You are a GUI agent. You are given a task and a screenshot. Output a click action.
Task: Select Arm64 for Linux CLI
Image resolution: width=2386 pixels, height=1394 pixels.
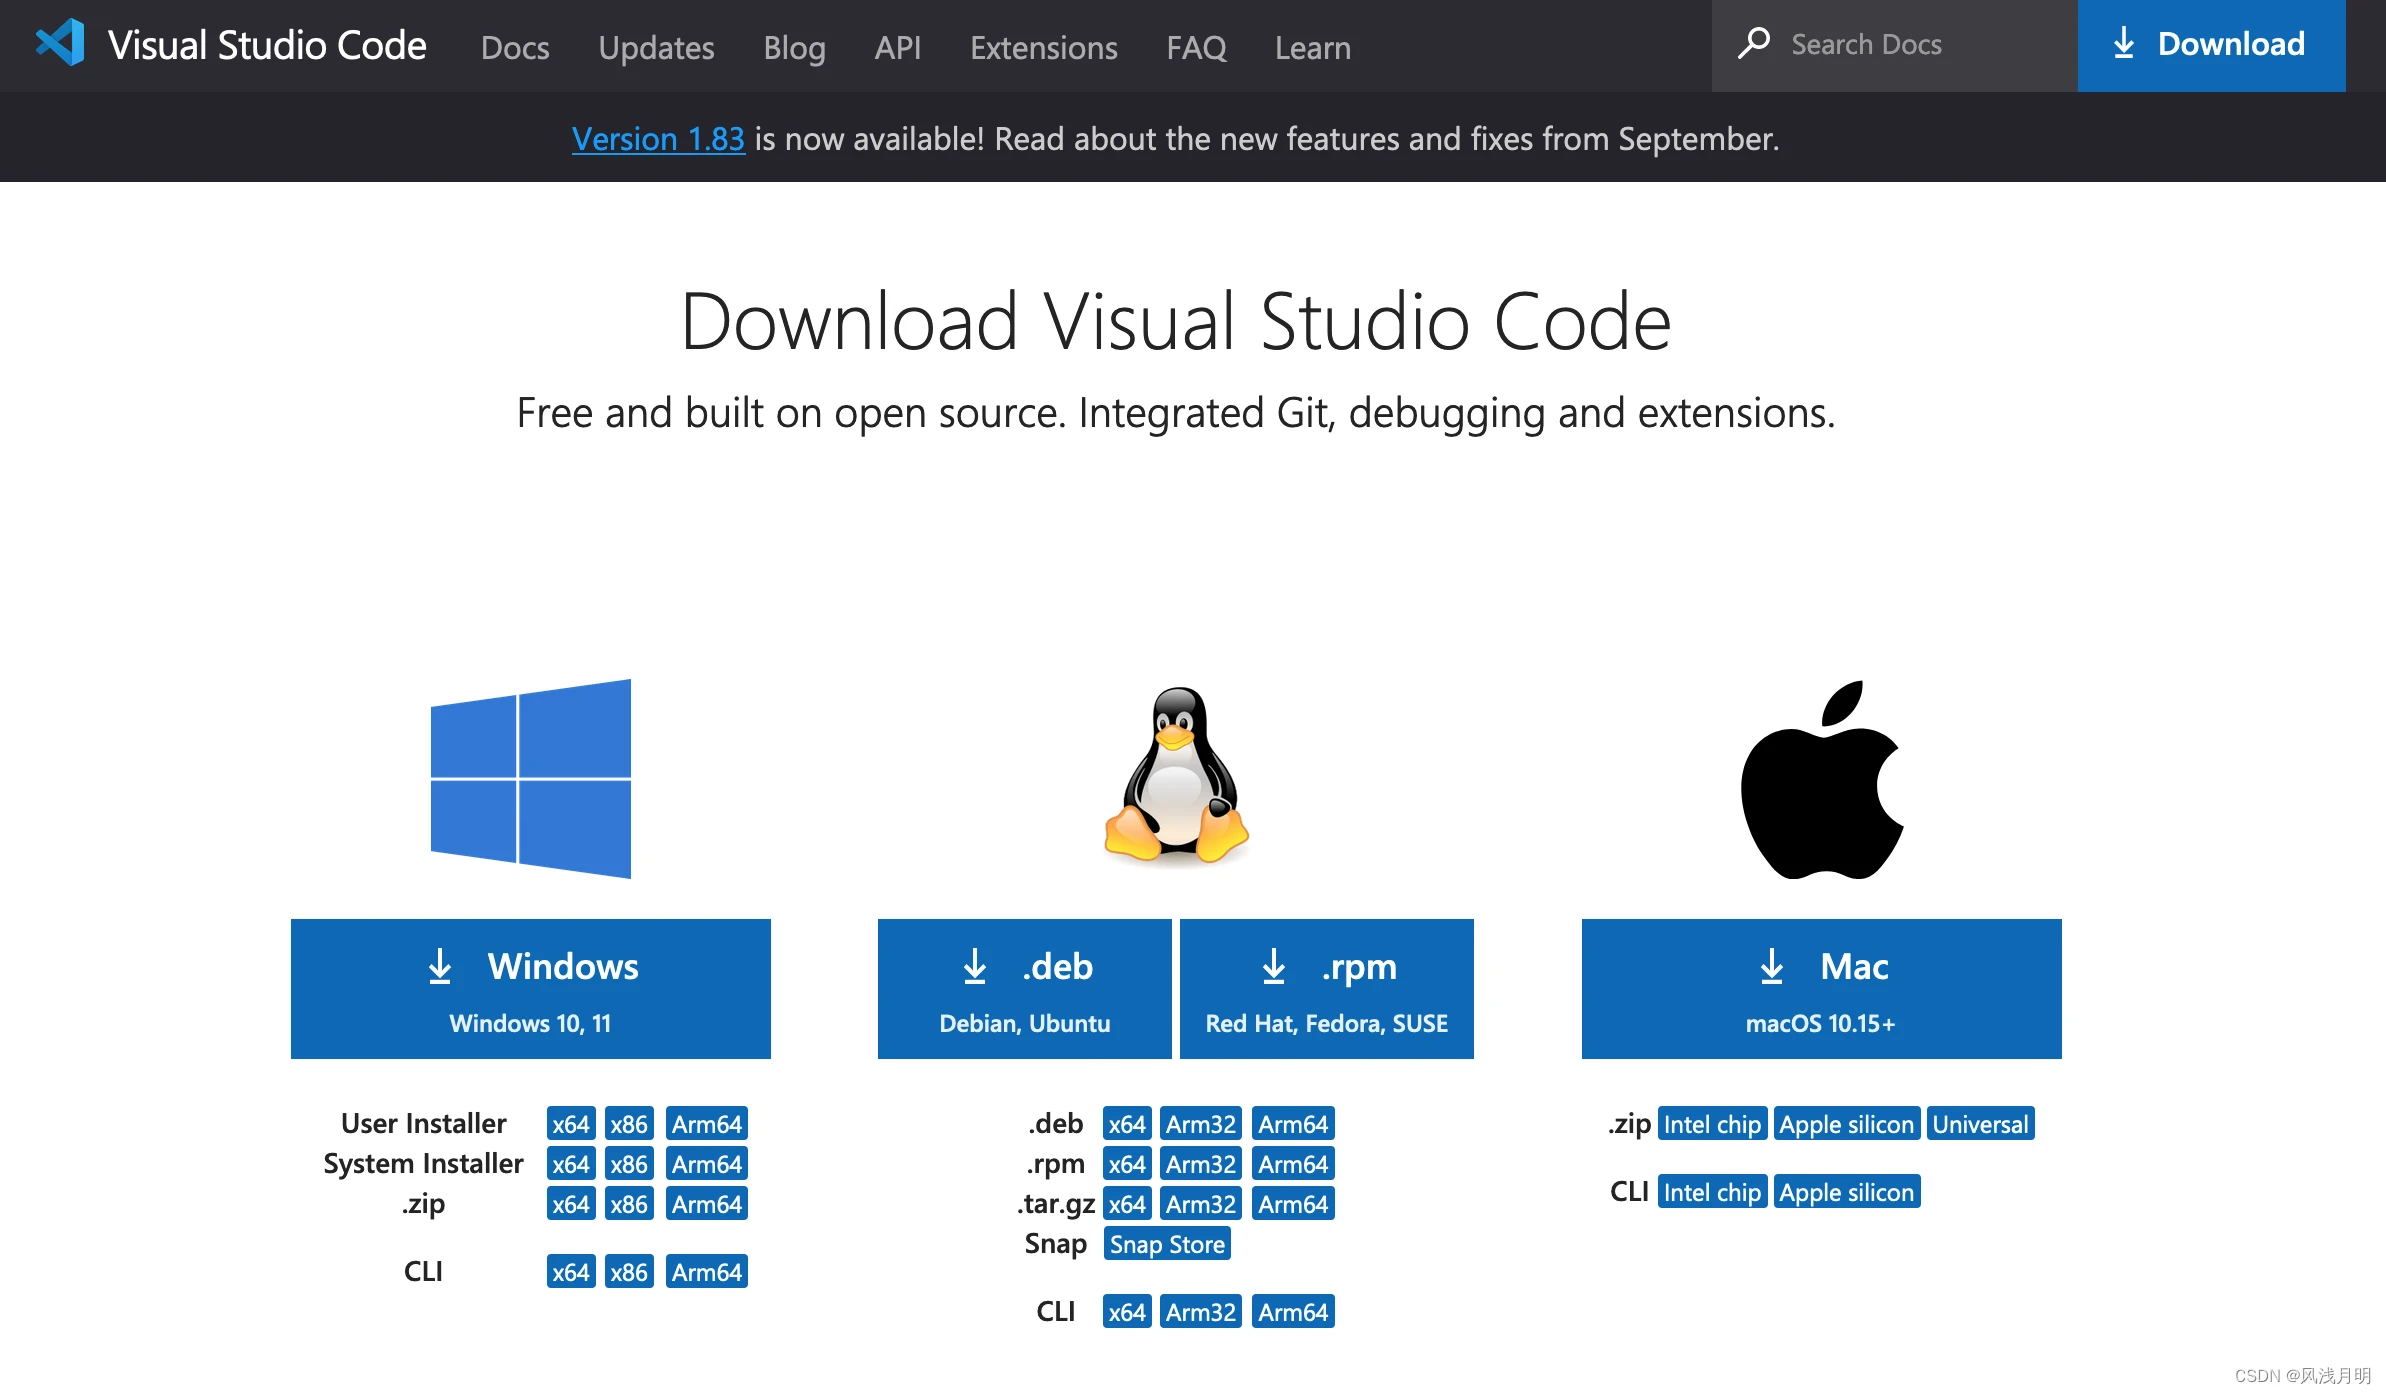[1293, 1312]
